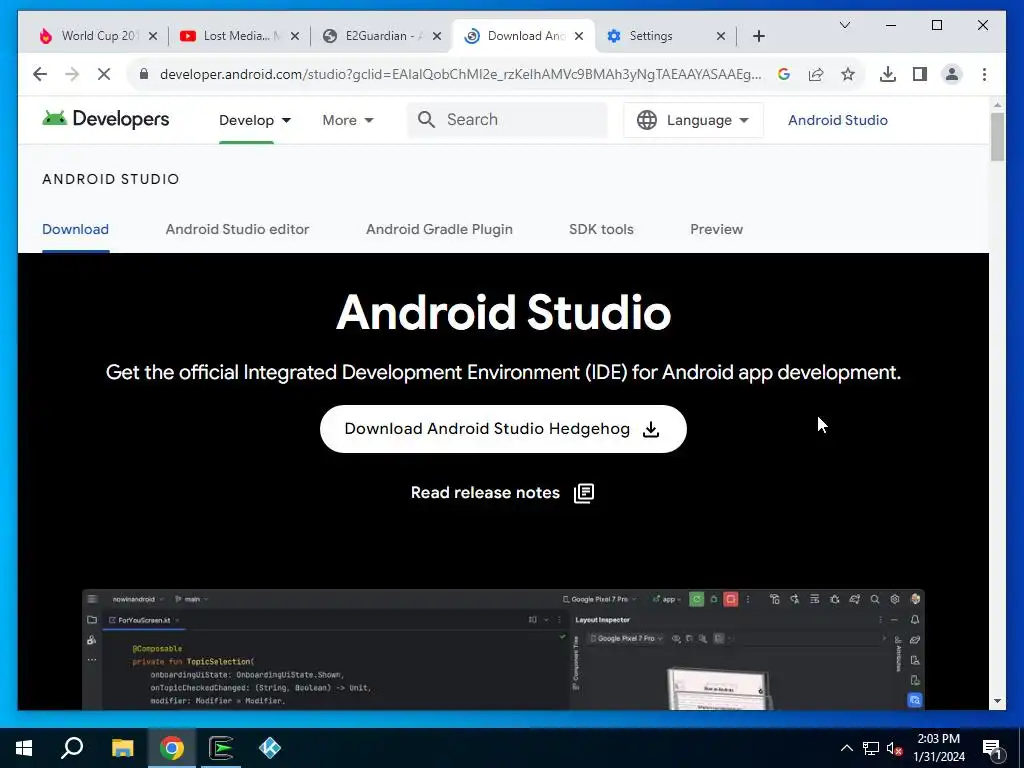Stop loading the page with the X icon
The image size is (1024, 768).
coord(104,74)
